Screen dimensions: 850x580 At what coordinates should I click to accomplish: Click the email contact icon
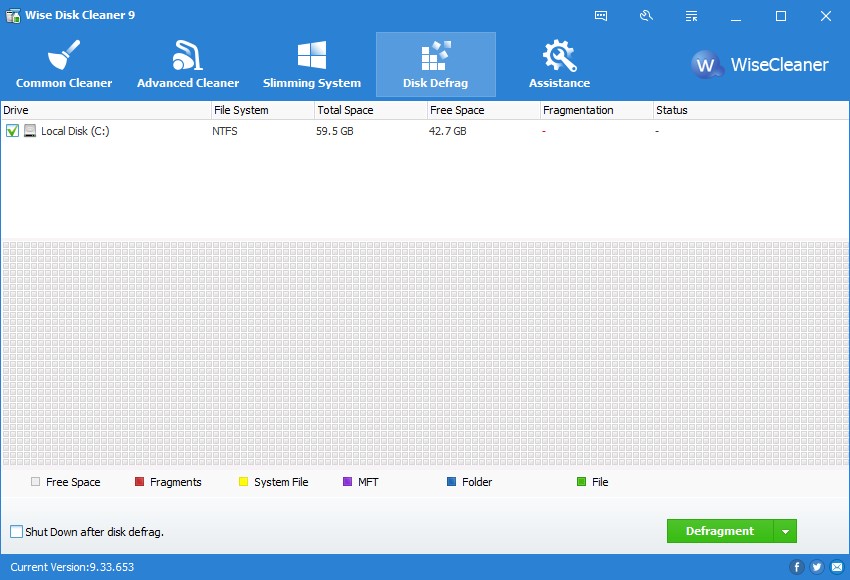[835, 567]
